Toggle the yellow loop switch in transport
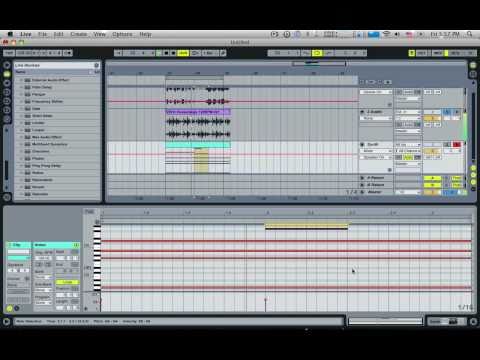The height and width of the screenshot is (360, 480). tap(317, 53)
